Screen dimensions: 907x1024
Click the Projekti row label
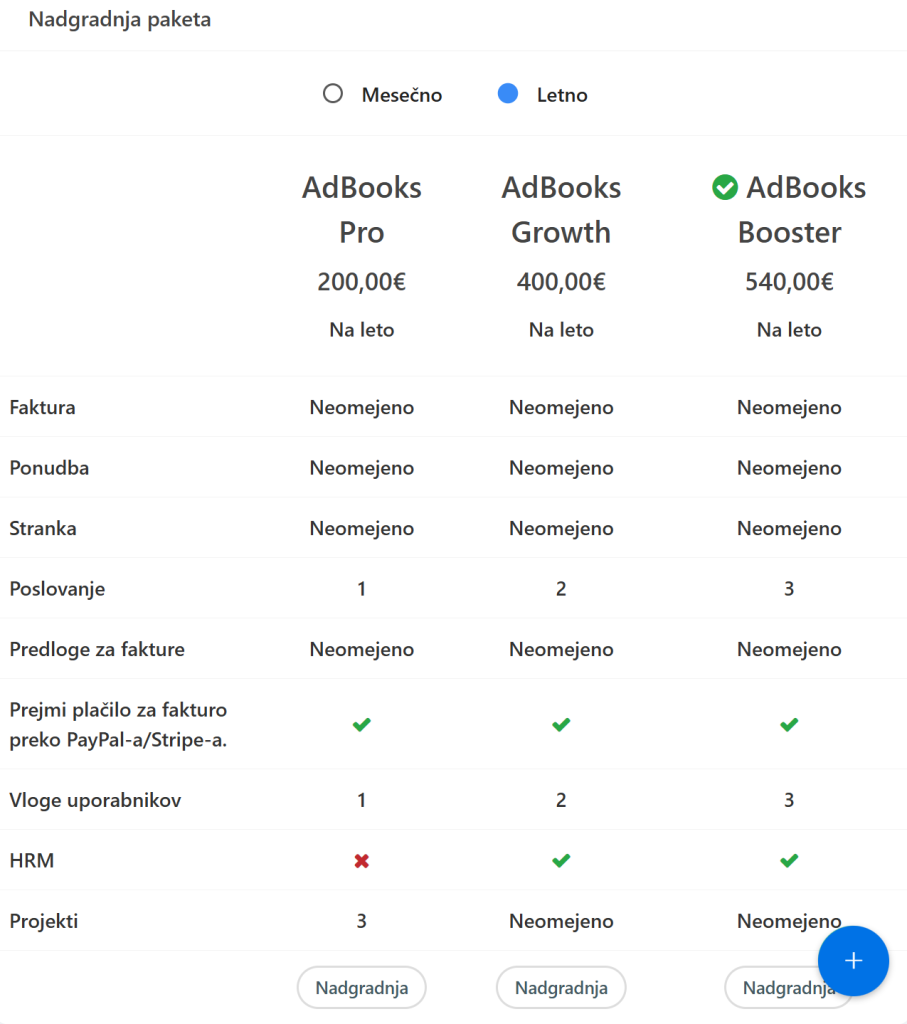[x=44, y=921]
